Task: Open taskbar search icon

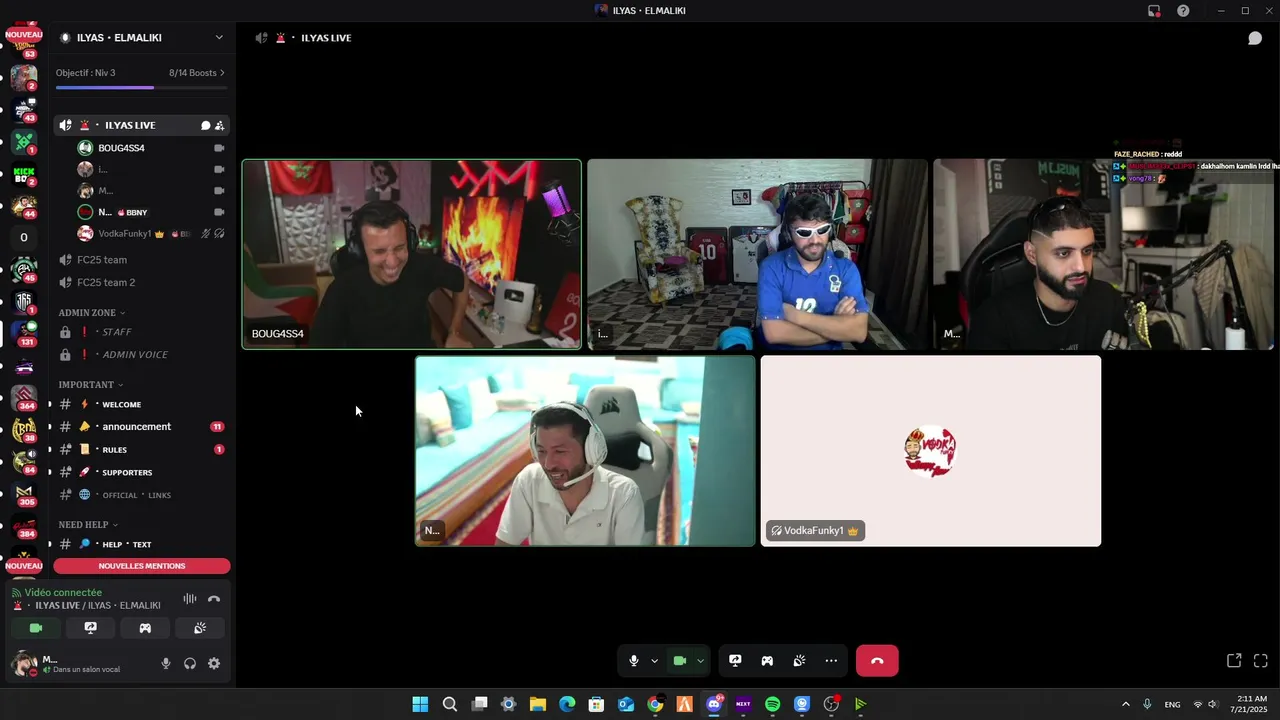Action: (x=450, y=704)
